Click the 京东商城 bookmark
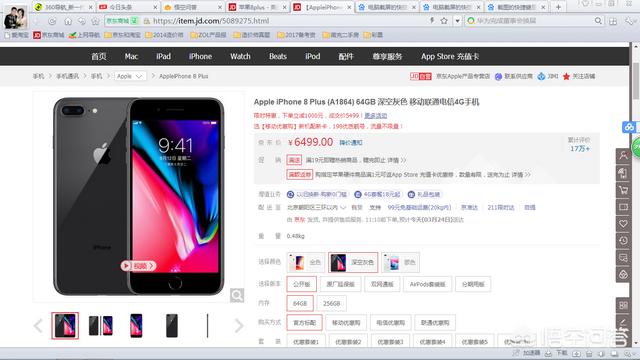 pos(49,35)
